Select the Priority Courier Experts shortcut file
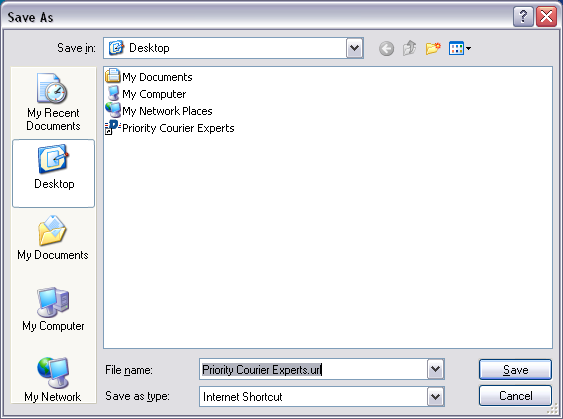Screen dimensions: 563x419 tap(169, 128)
